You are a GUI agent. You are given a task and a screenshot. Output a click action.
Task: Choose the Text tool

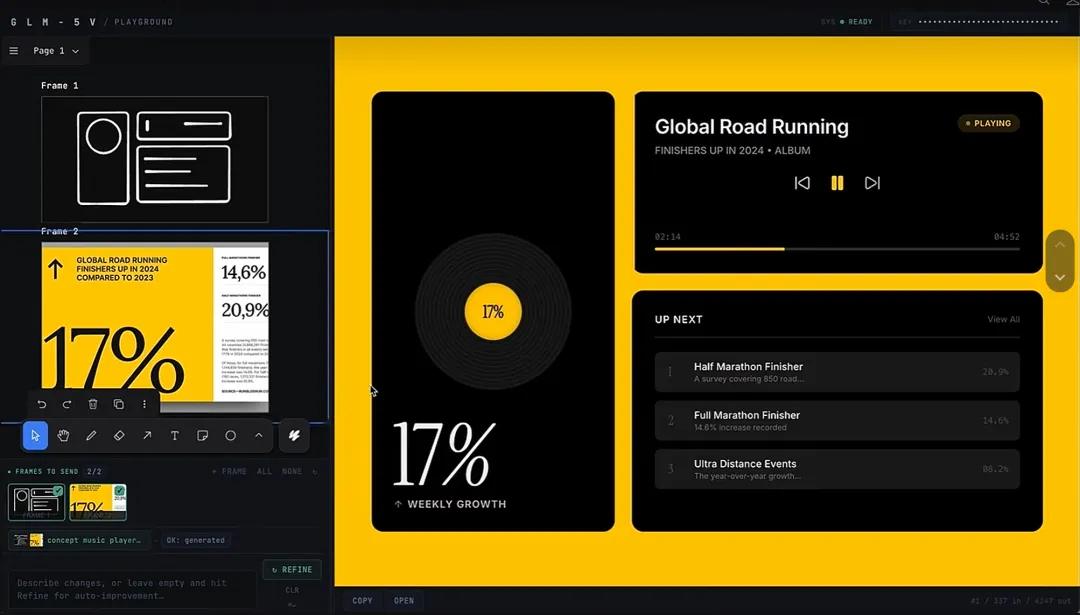175,435
